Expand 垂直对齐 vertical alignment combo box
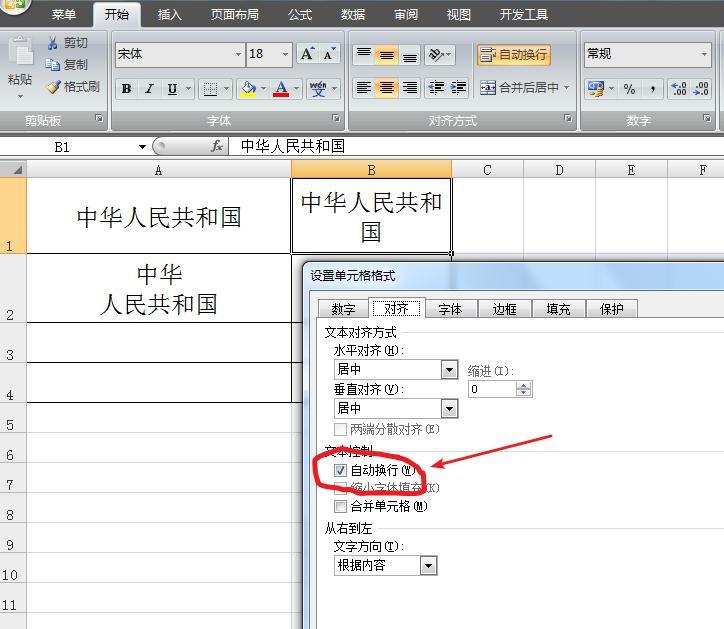The image size is (724, 629). point(449,408)
